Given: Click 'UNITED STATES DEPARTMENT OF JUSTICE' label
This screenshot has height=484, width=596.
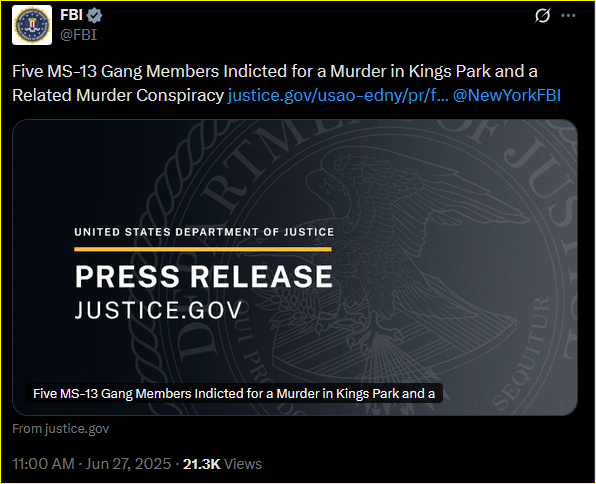Looking at the screenshot, I should pyautogui.click(x=204, y=232).
